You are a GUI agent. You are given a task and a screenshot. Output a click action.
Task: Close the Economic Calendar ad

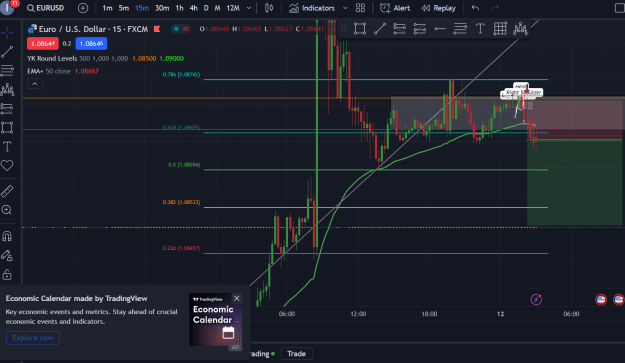237,298
